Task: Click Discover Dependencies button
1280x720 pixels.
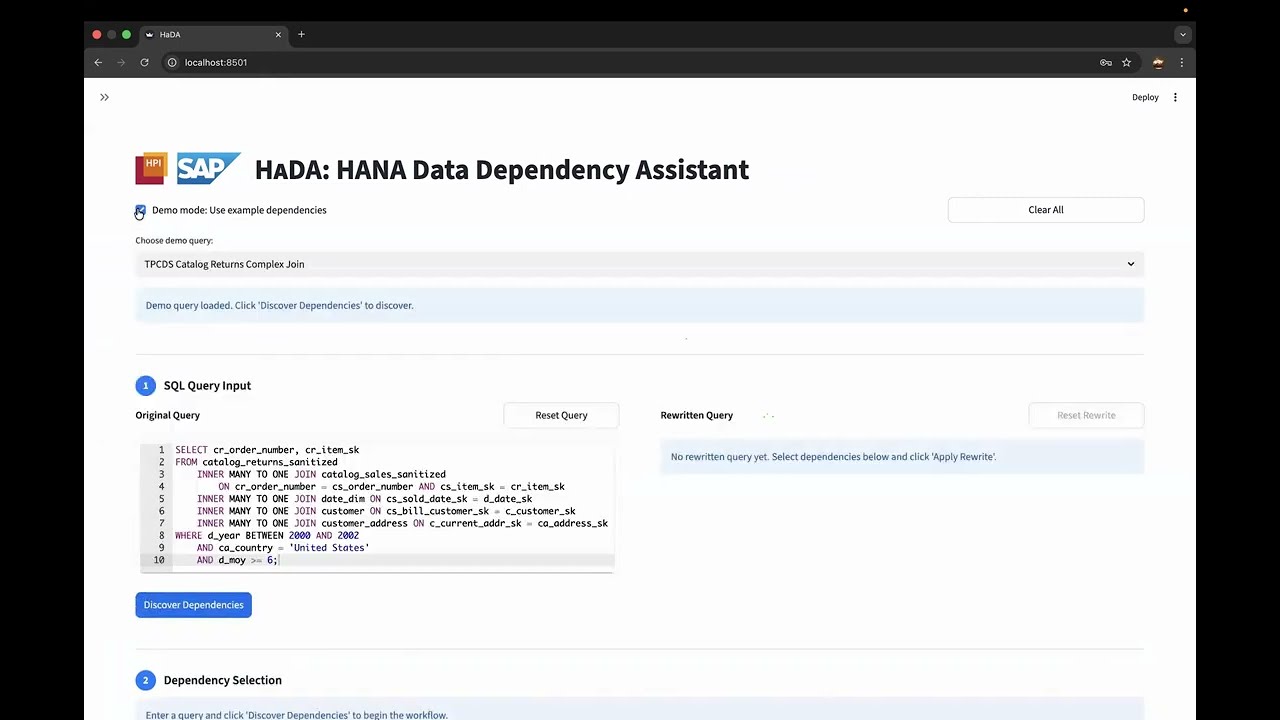Action: click(x=193, y=605)
